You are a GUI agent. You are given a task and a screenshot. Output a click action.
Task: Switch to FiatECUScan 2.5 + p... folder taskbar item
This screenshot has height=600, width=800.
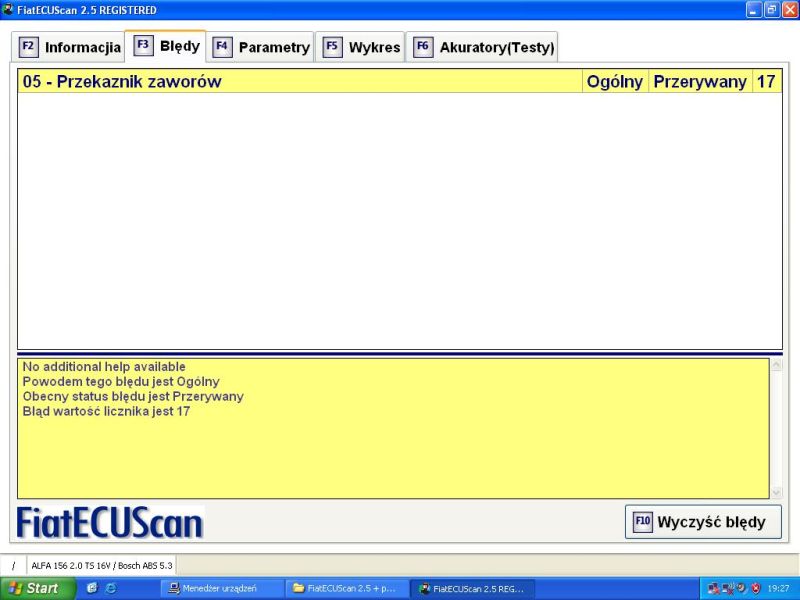[x=347, y=588]
